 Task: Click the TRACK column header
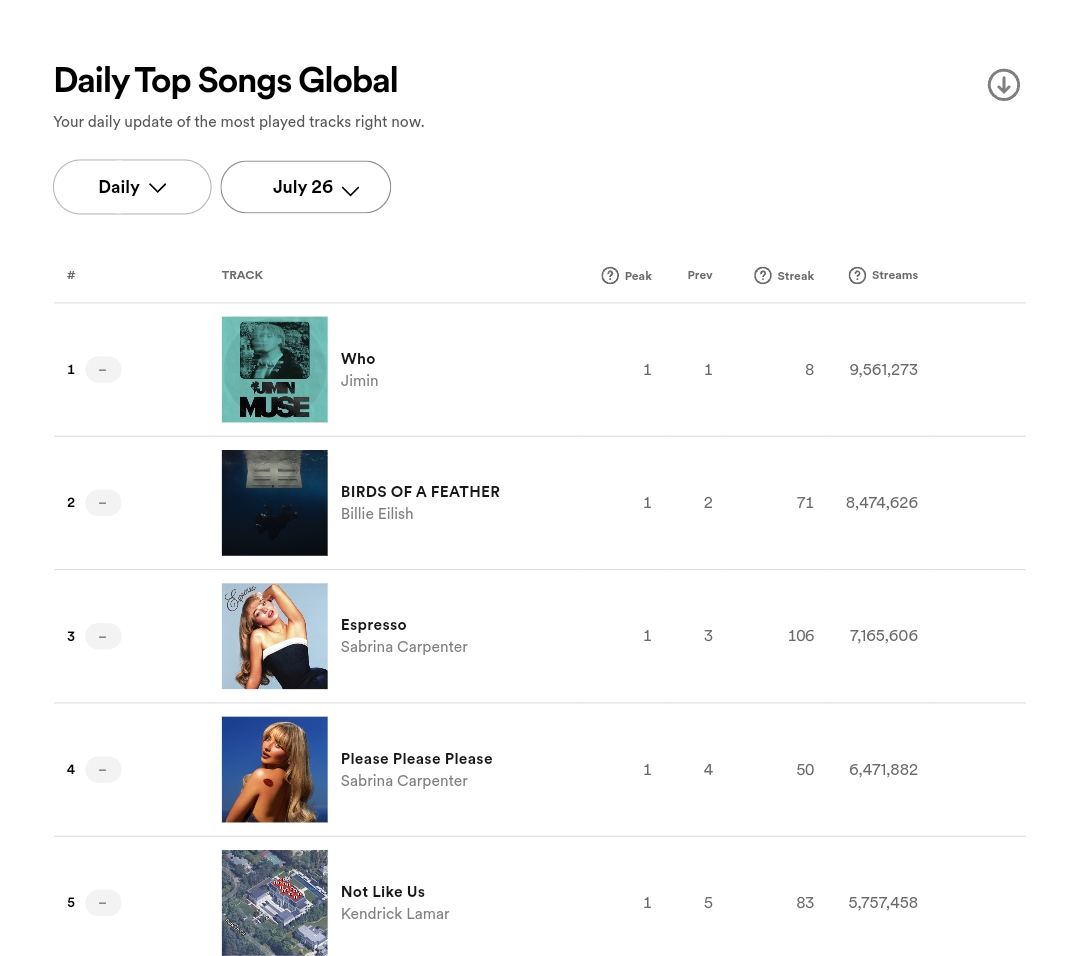click(x=242, y=275)
